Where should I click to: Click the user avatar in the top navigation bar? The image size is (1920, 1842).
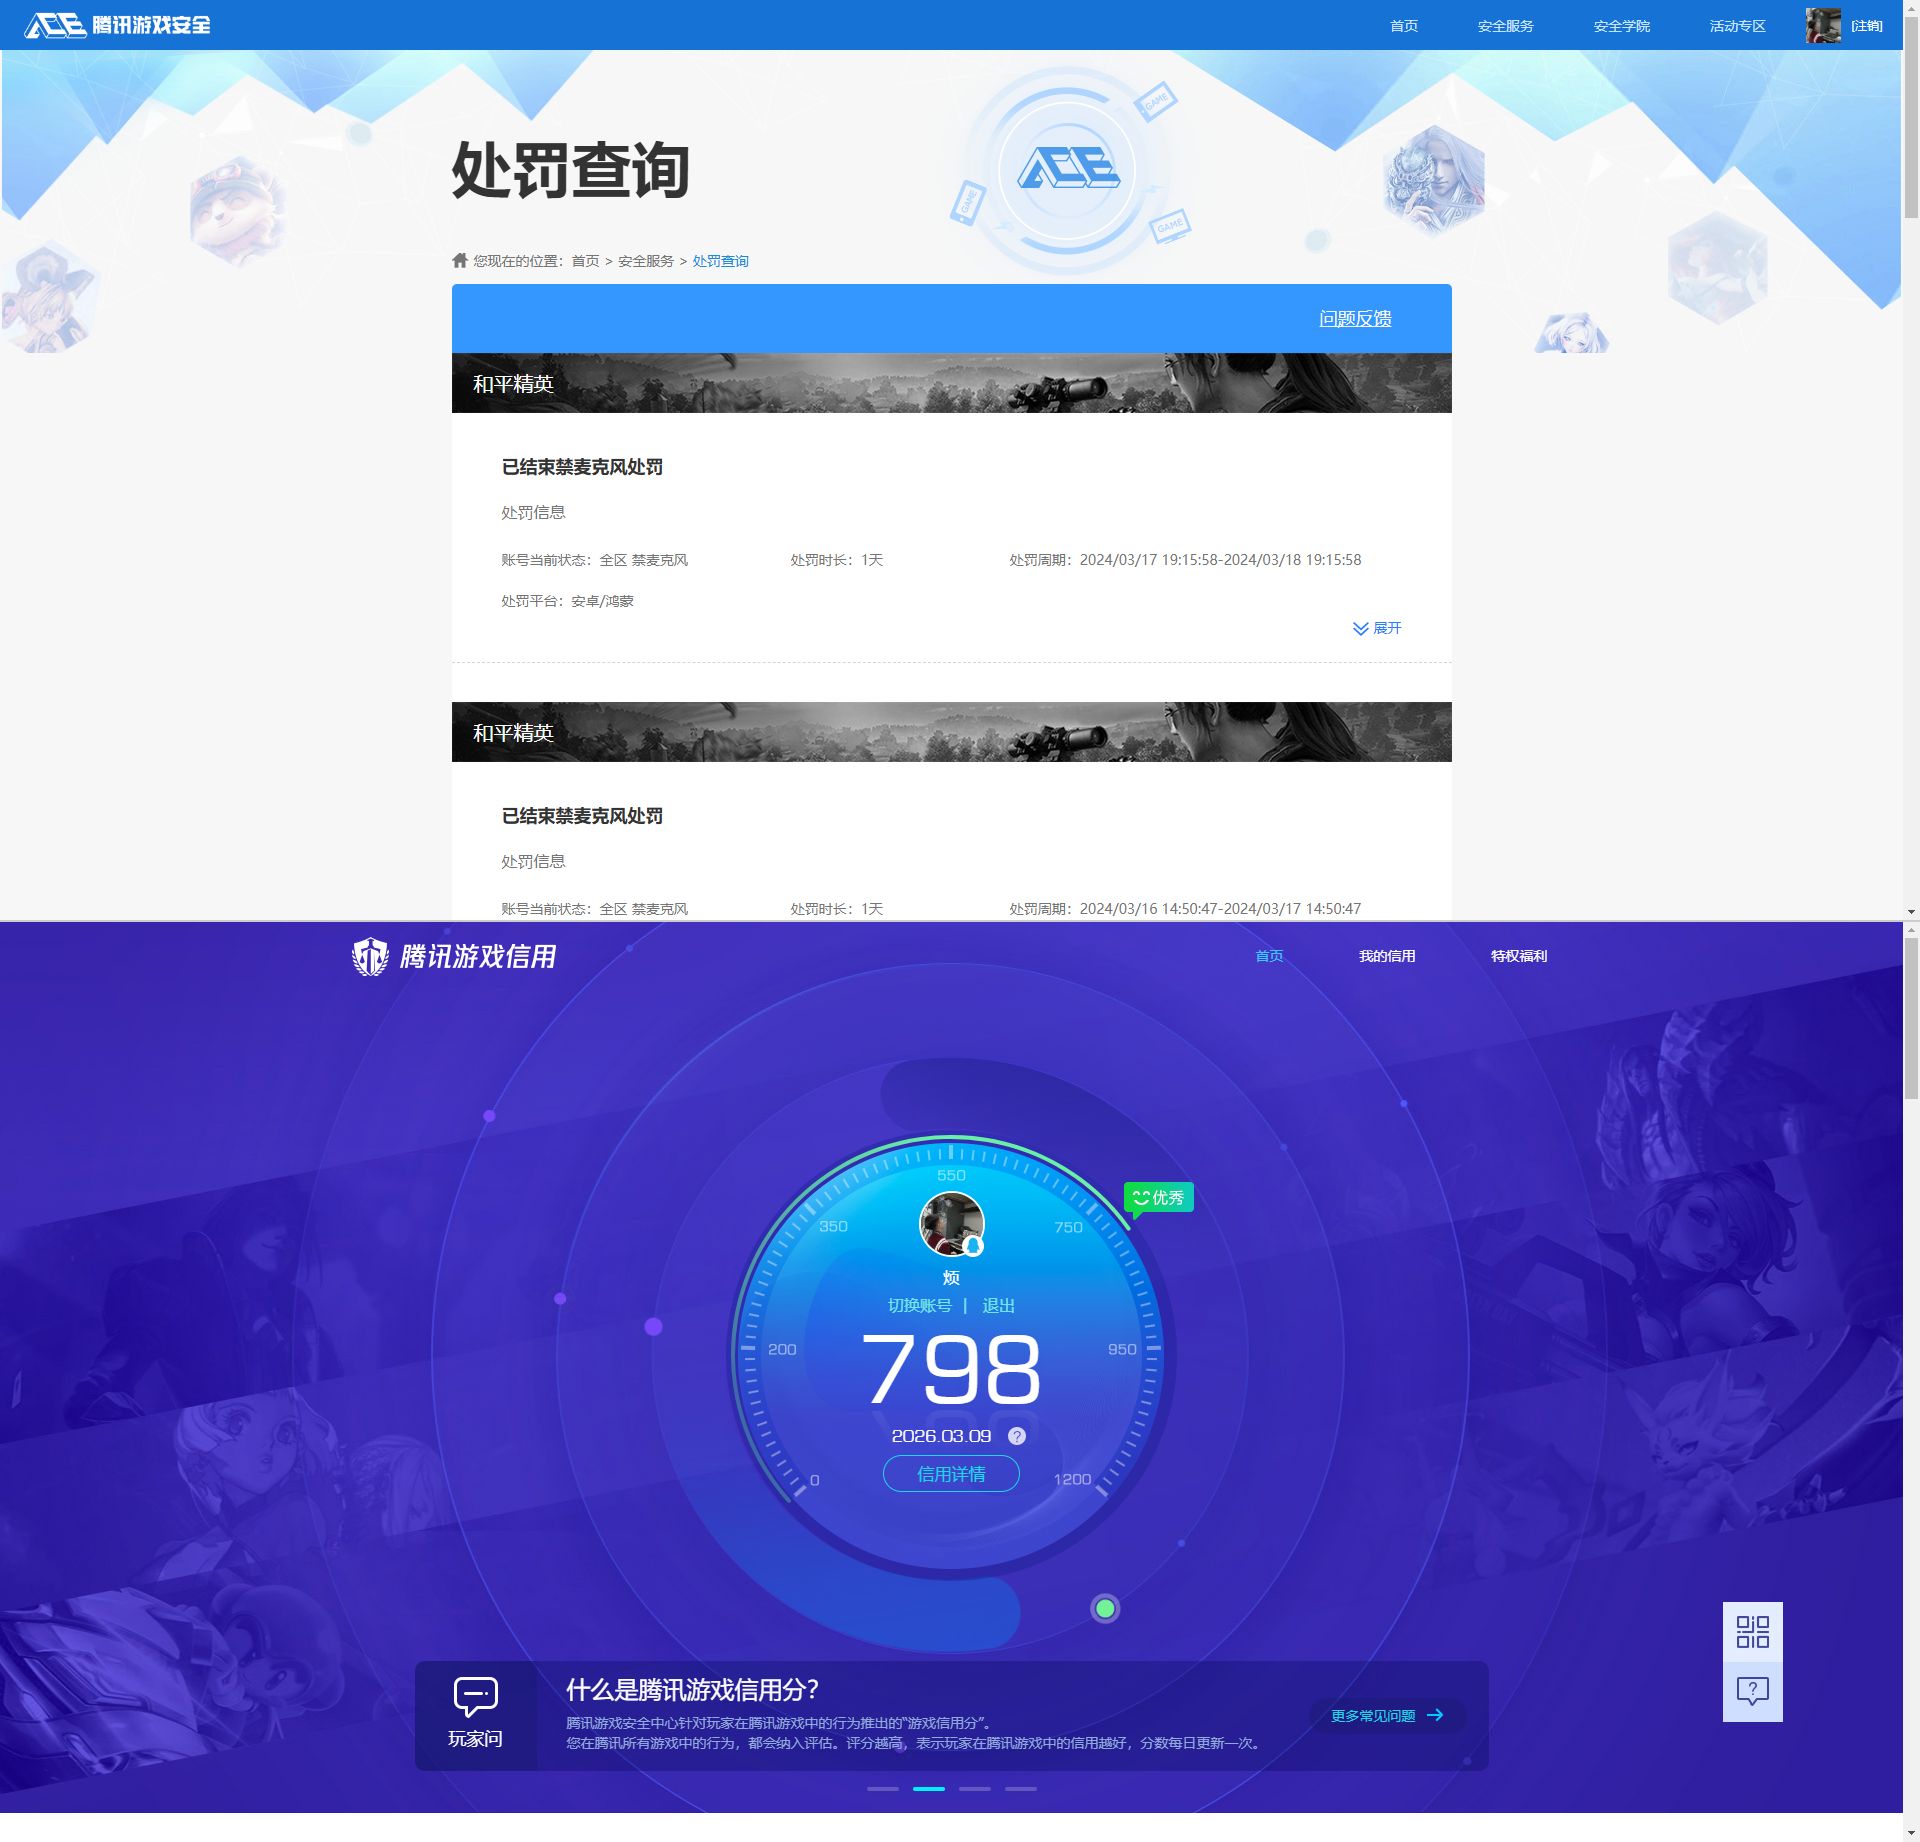click(1824, 25)
